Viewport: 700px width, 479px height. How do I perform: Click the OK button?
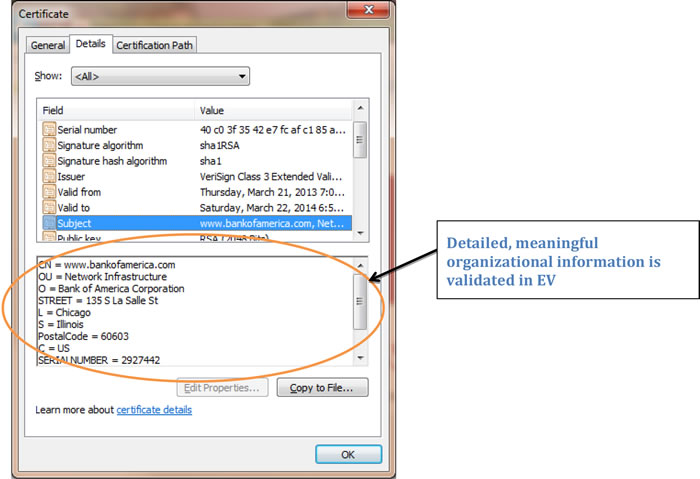[347, 454]
